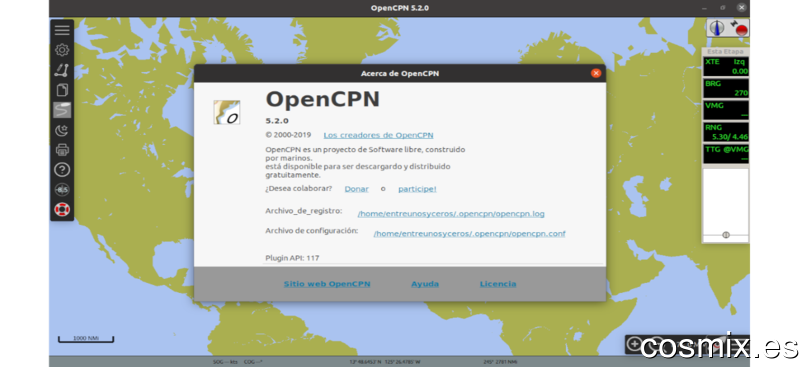Toggle the compass north-up icon
This screenshot has width=800, height=367.
point(717,28)
